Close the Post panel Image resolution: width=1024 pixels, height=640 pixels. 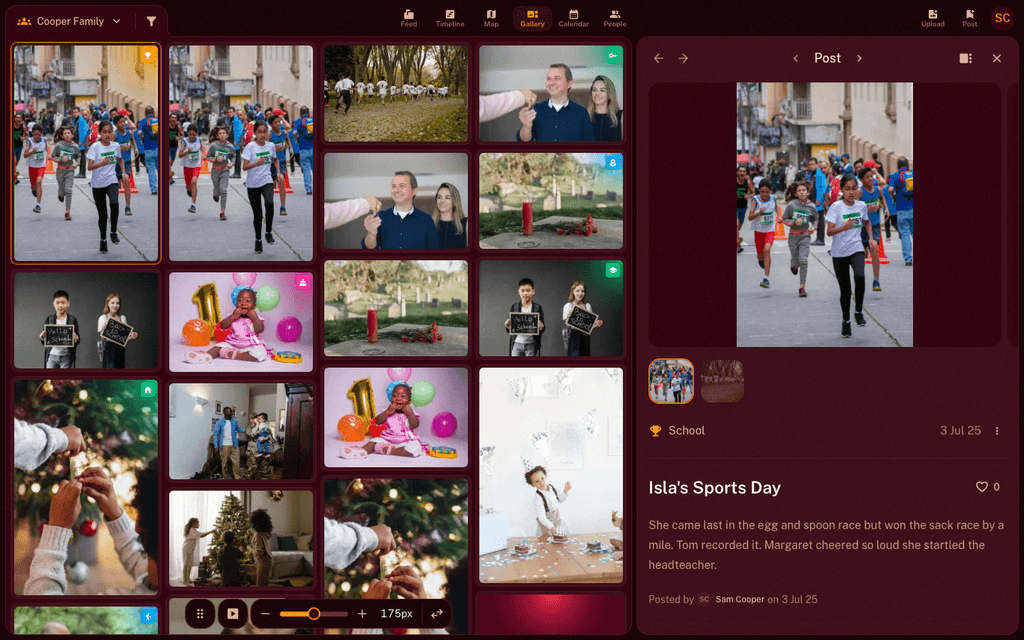tap(997, 59)
